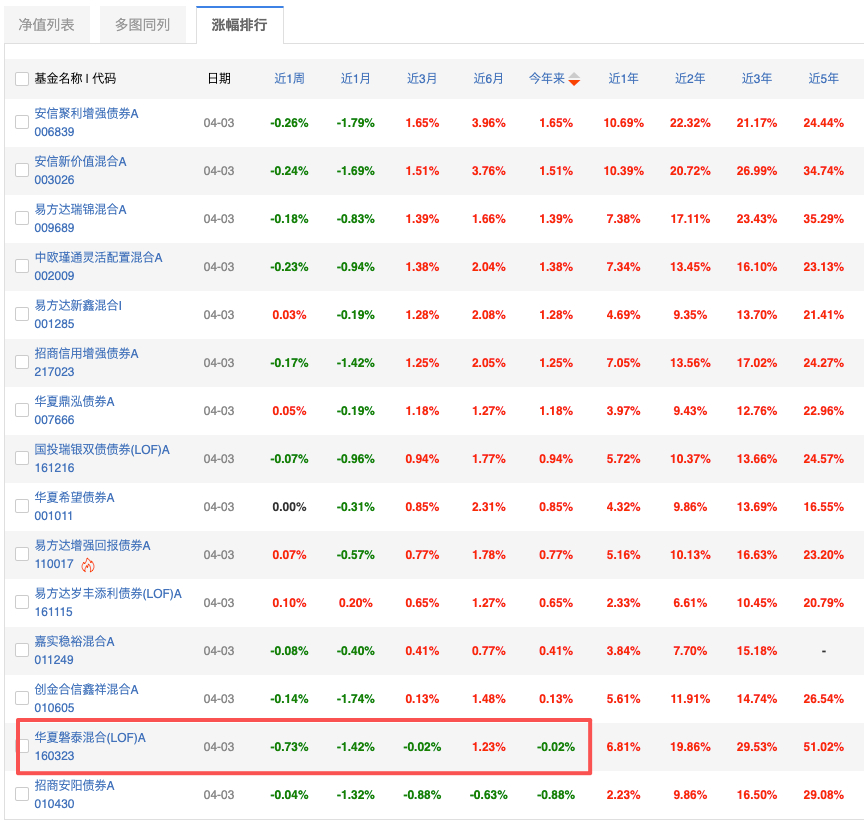
Task: Check the box for 安信聚利增强债券A
Action: pyautogui.click(x=22, y=121)
